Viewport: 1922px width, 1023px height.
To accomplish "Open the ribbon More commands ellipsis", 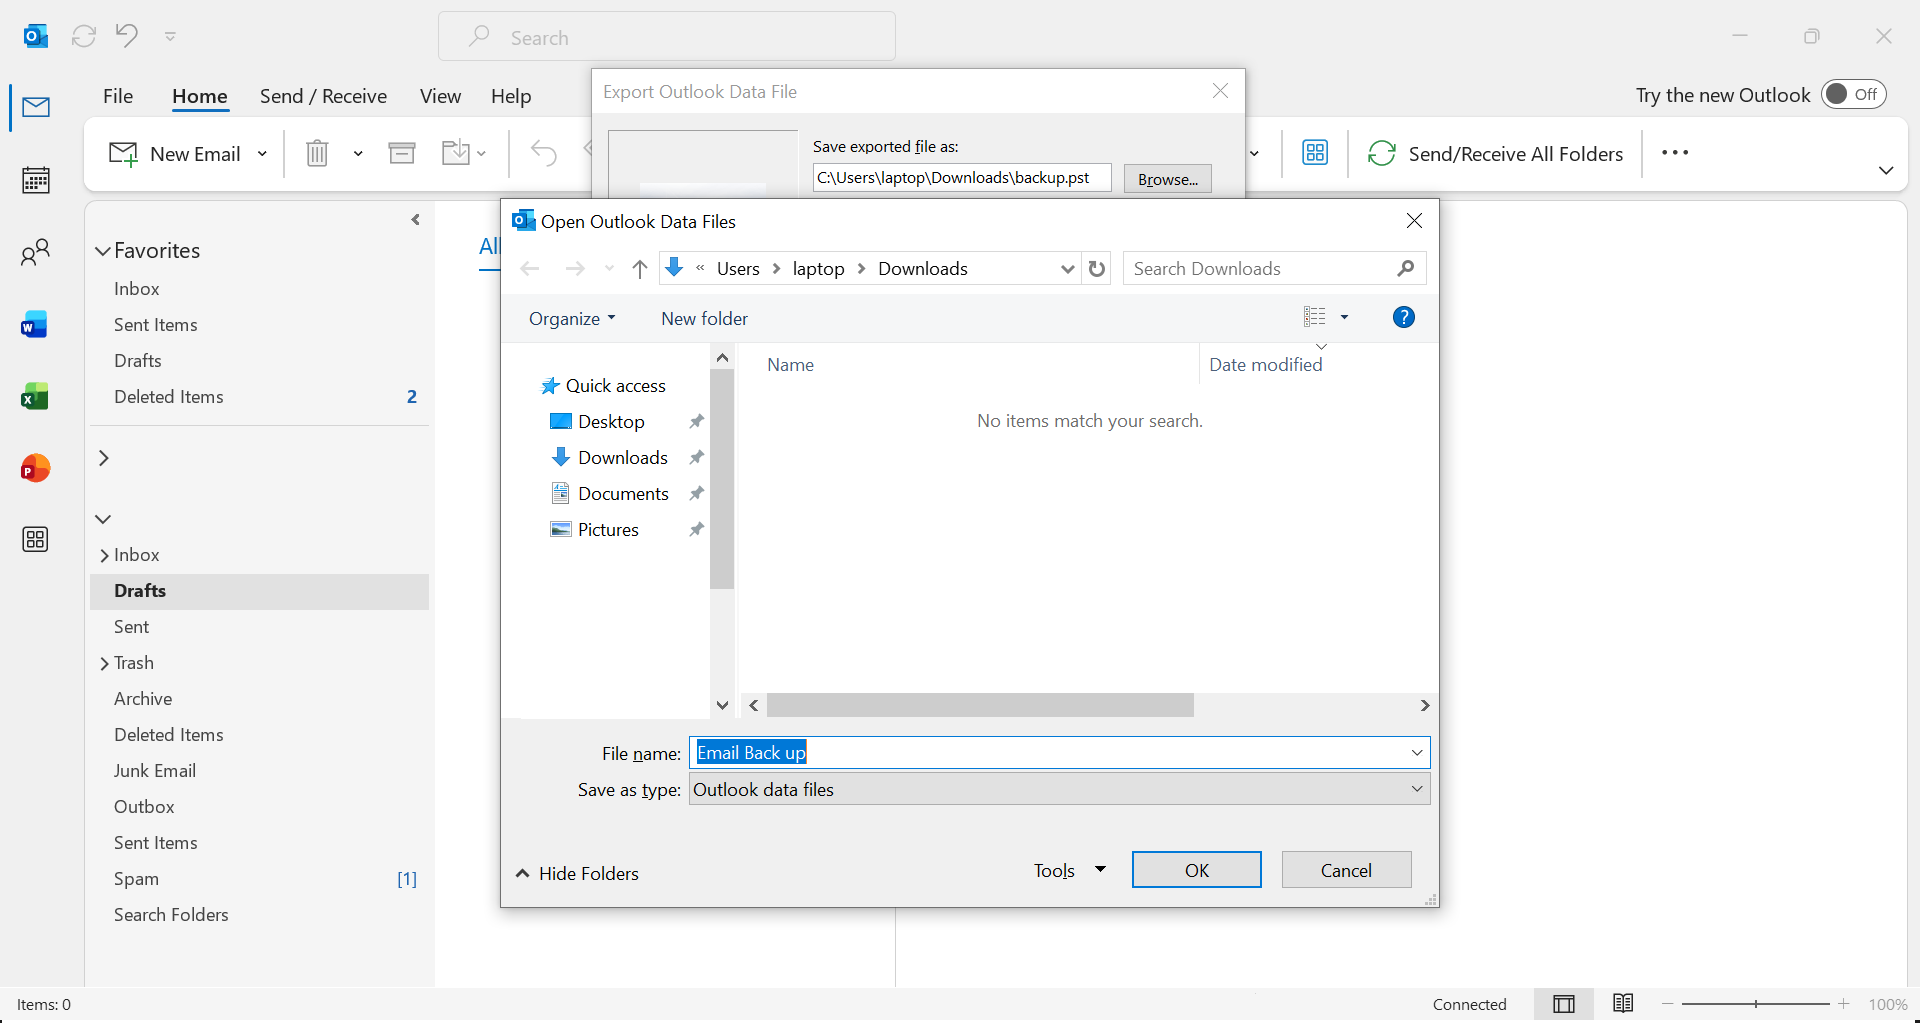I will tap(1675, 153).
